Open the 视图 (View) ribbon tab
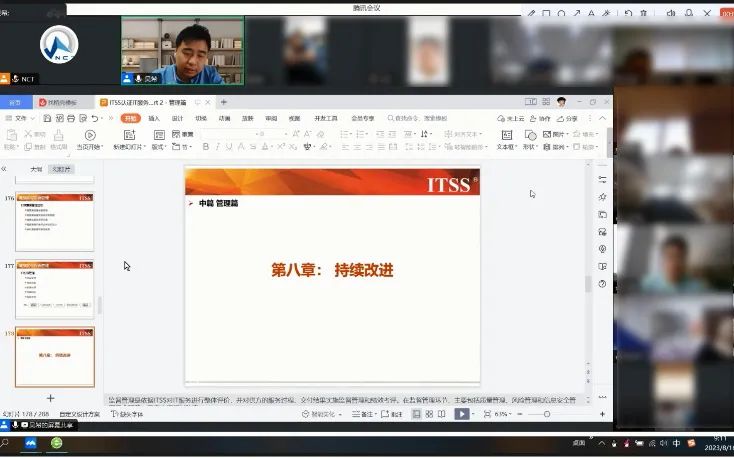 click(x=294, y=118)
